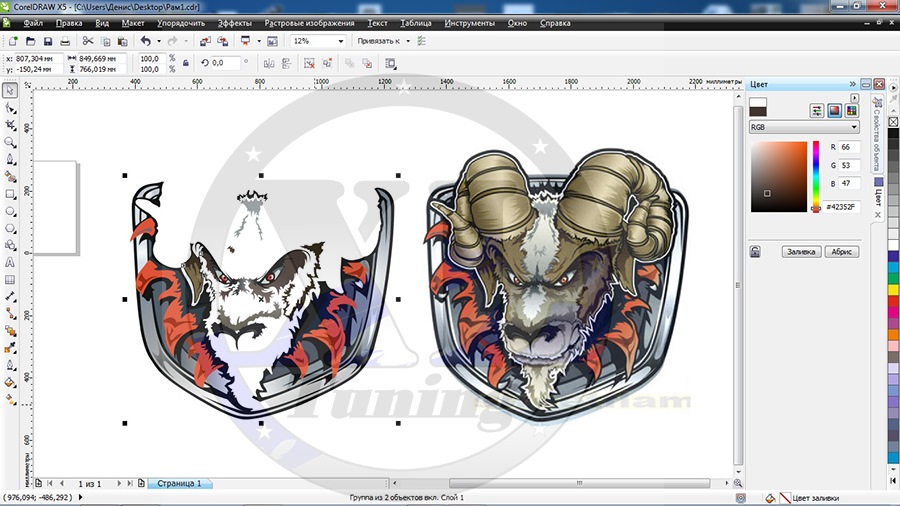Image resolution: width=900 pixels, height=506 pixels.
Task: Switch to the Страница 1 page tab
Action: coord(179,484)
